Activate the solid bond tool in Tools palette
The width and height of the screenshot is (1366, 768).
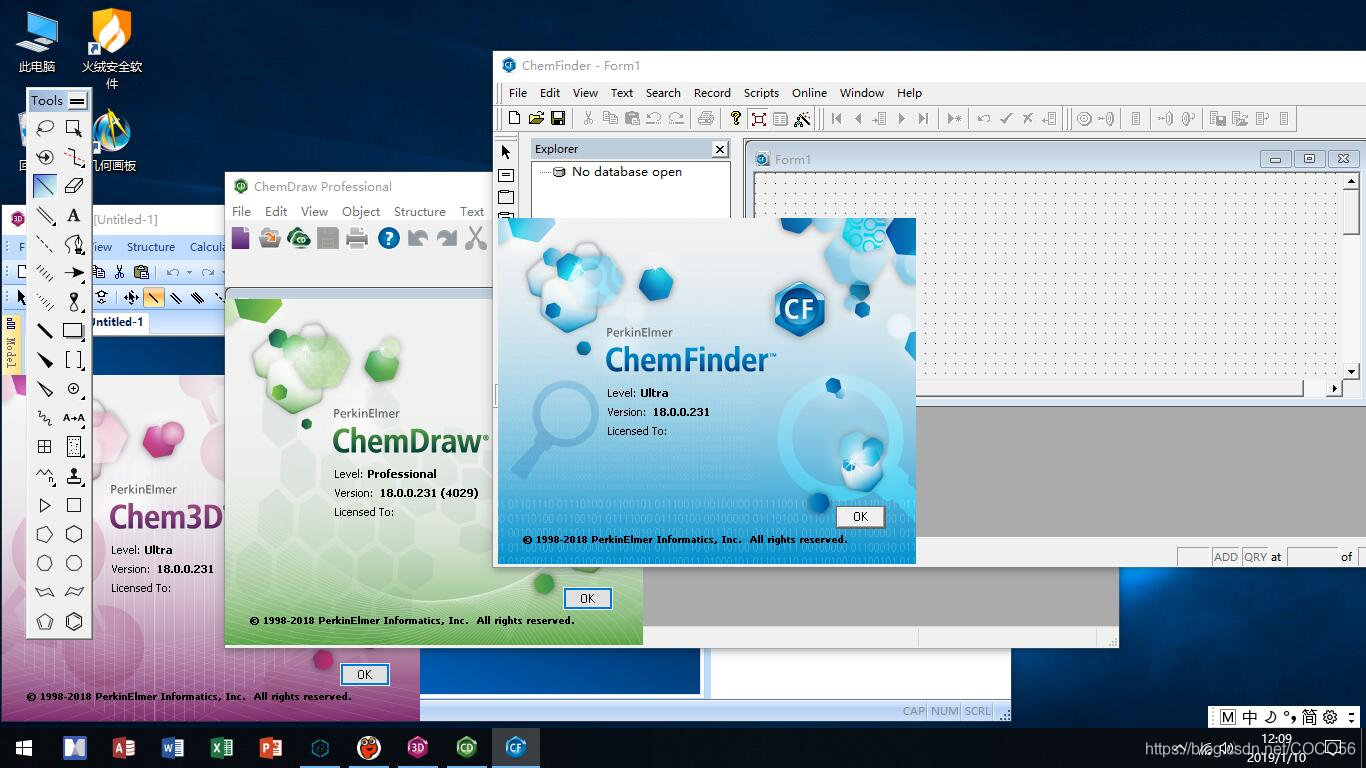click(x=45, y=186)
